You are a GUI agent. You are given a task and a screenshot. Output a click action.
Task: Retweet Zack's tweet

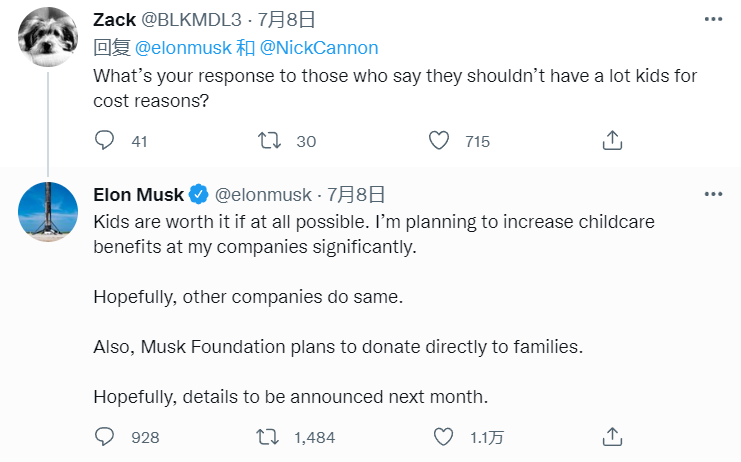click(270, 141)
